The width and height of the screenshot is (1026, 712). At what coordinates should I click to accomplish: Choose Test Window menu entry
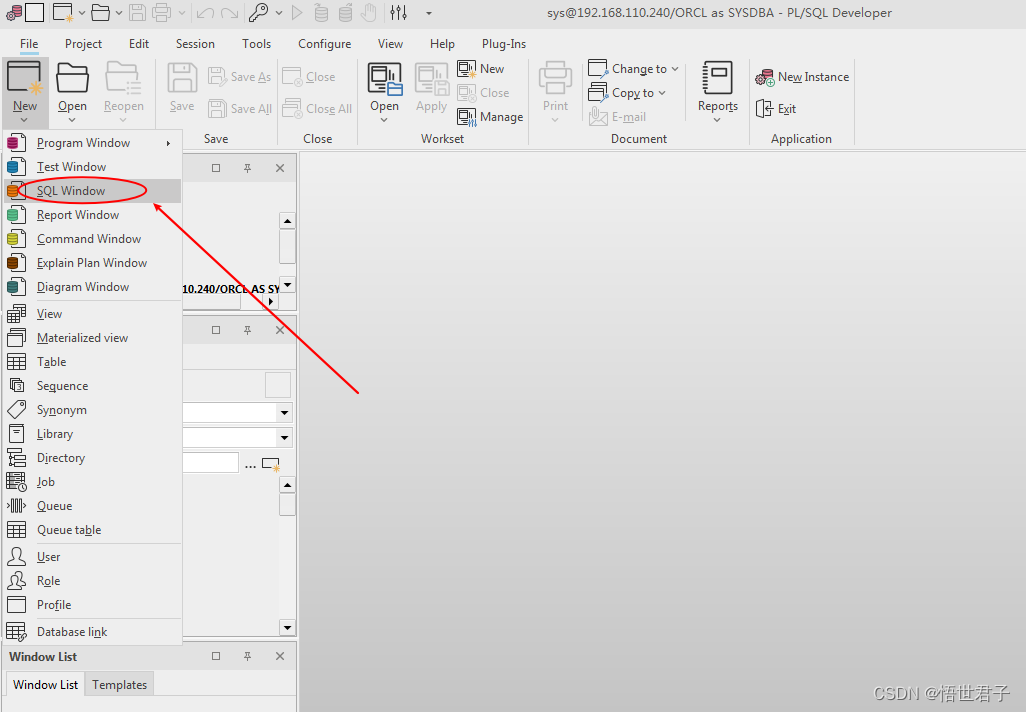tap(93, 167)
